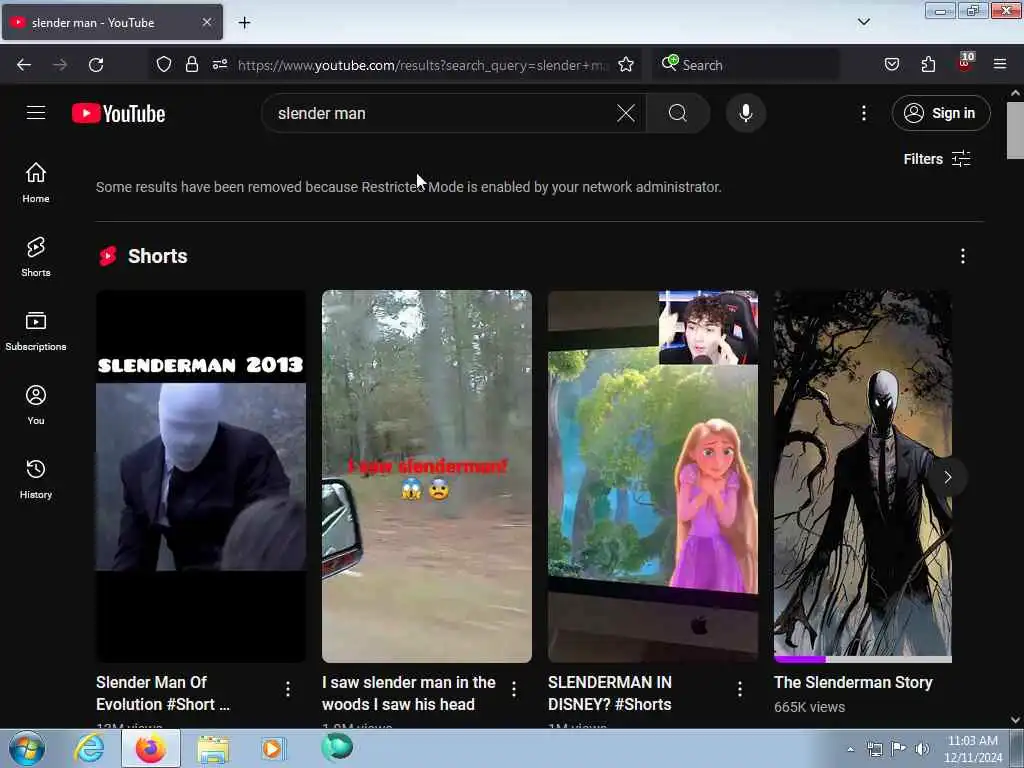The width and height of the screenshot is (1024, 768).
Task: Open the Shorts shelf three-dot menu
Action: (963, 256)
